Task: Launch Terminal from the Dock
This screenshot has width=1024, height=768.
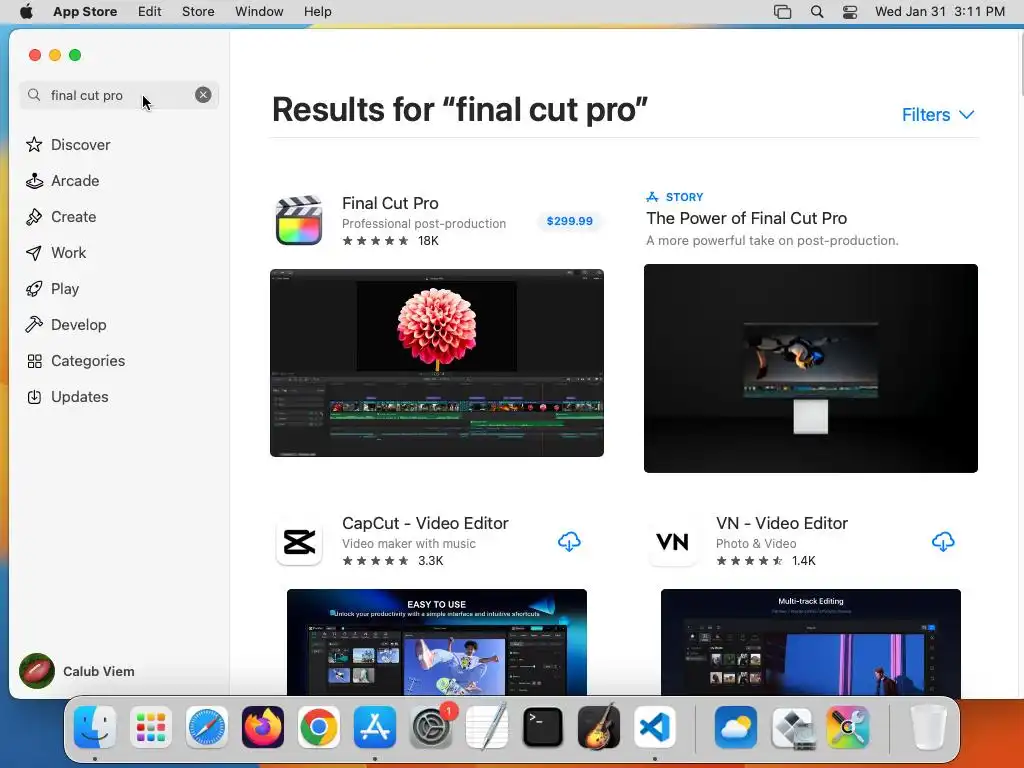Action: click(x=543, y=727)
